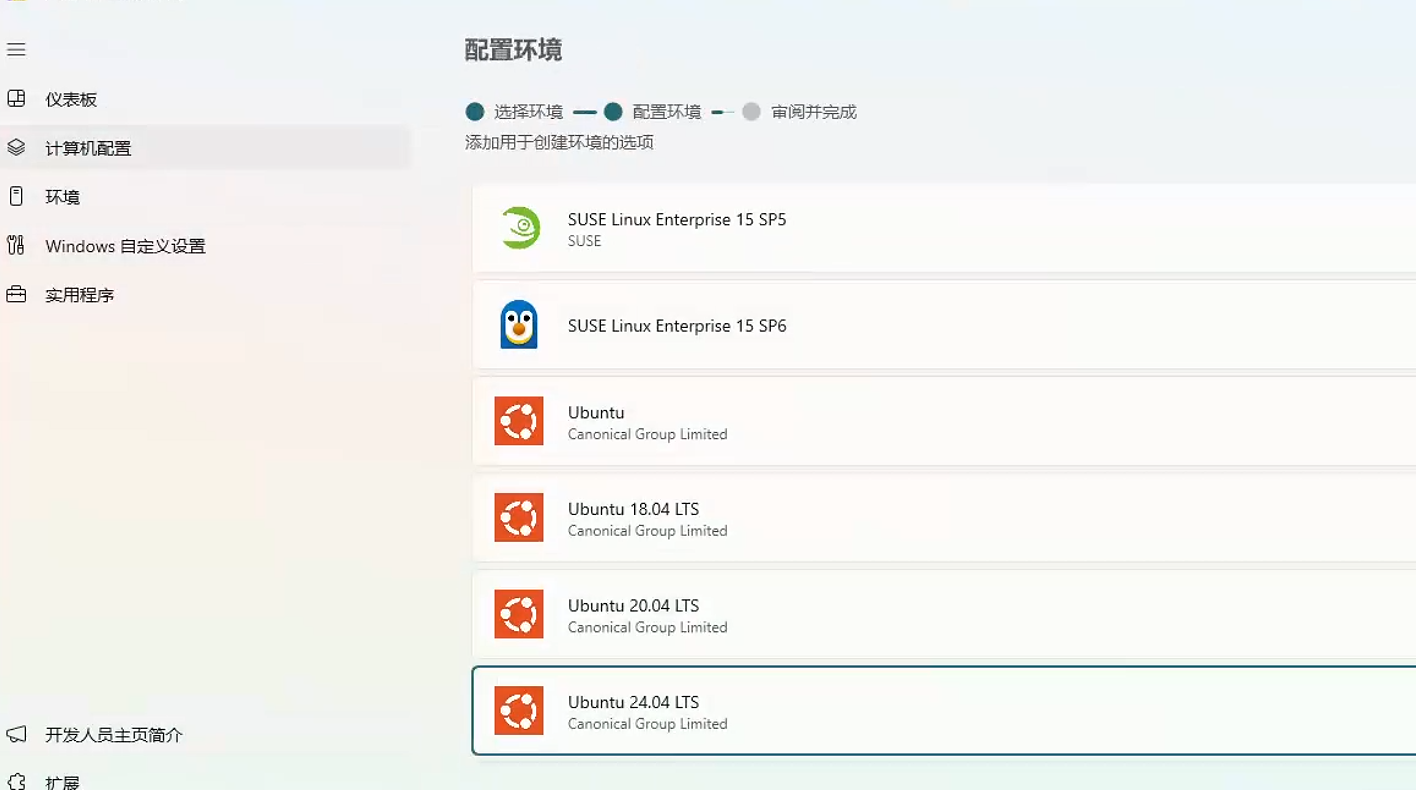The width and height of the screenshot is (1416, 790).
Task: Choose the Ubuntu environment option
Action: click(x=944, y=421)
